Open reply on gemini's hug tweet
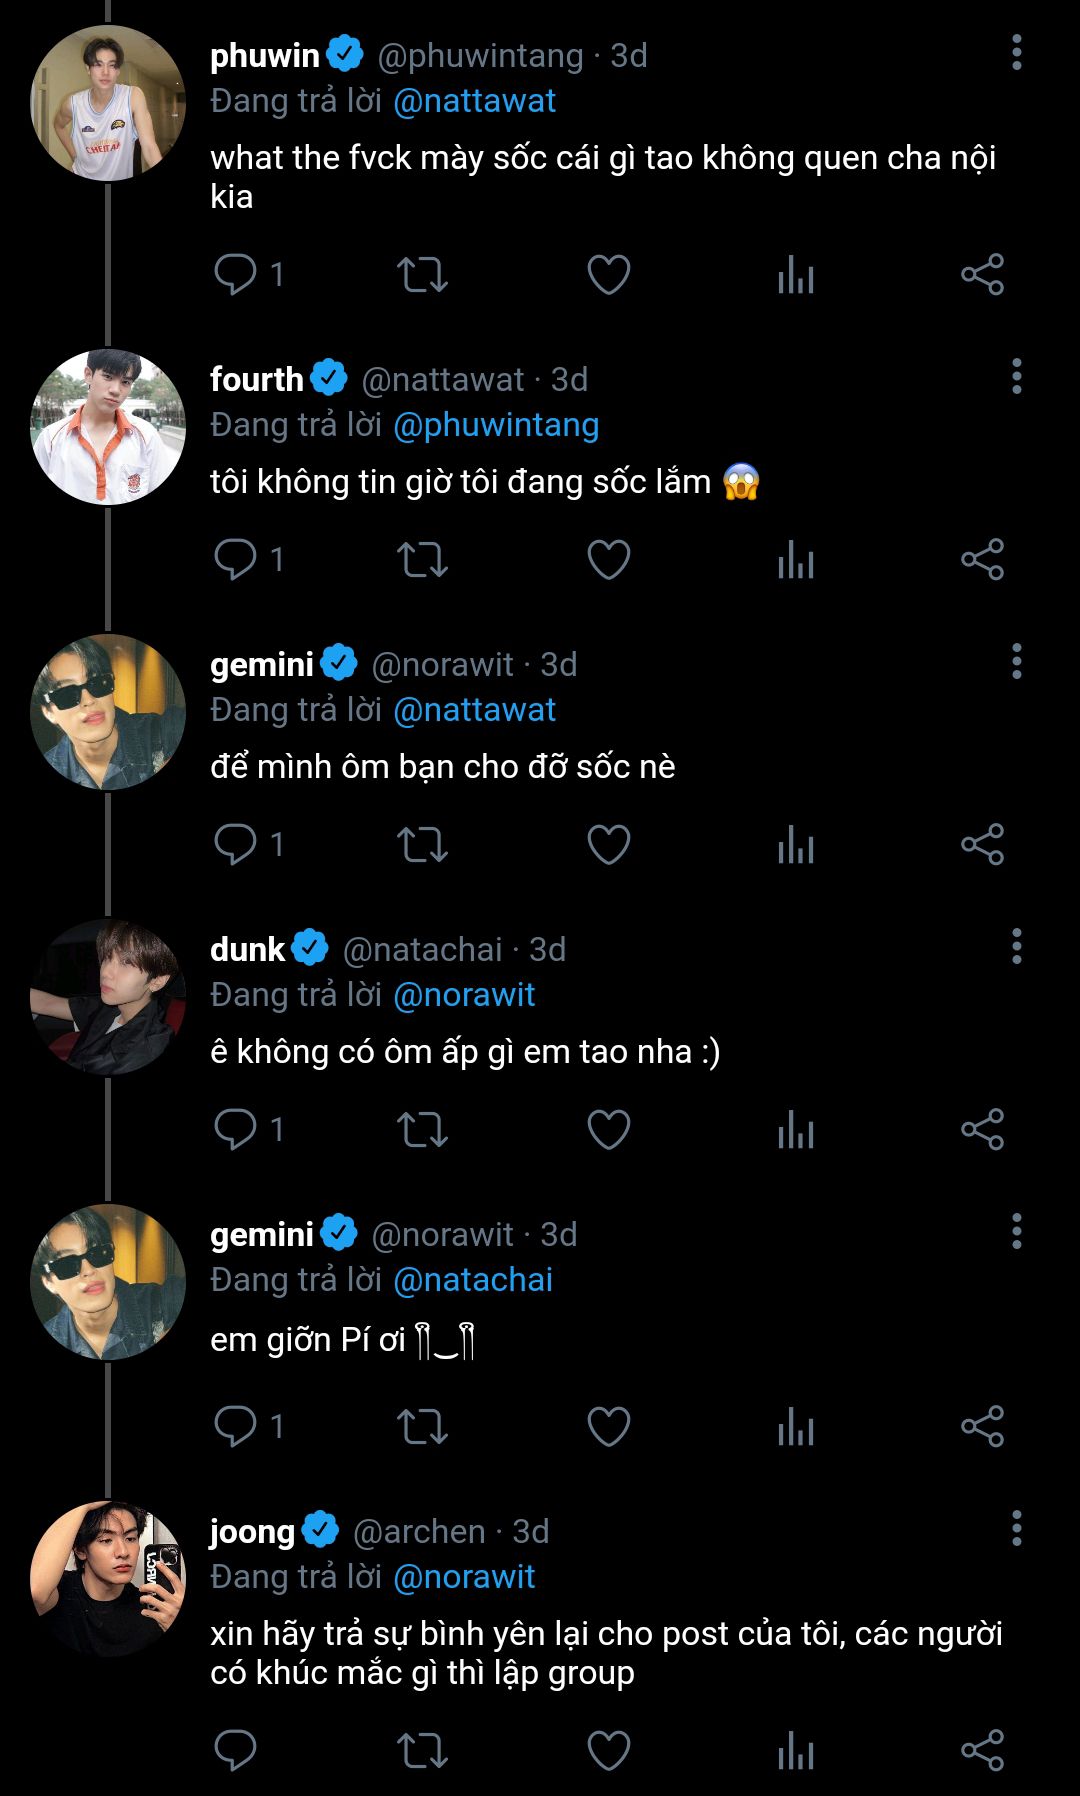 [236, 845]
